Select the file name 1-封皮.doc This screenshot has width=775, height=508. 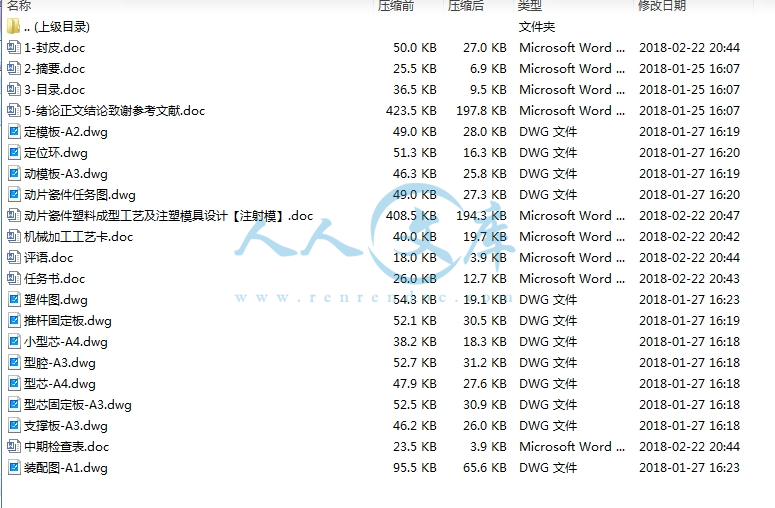pos(54,48)
